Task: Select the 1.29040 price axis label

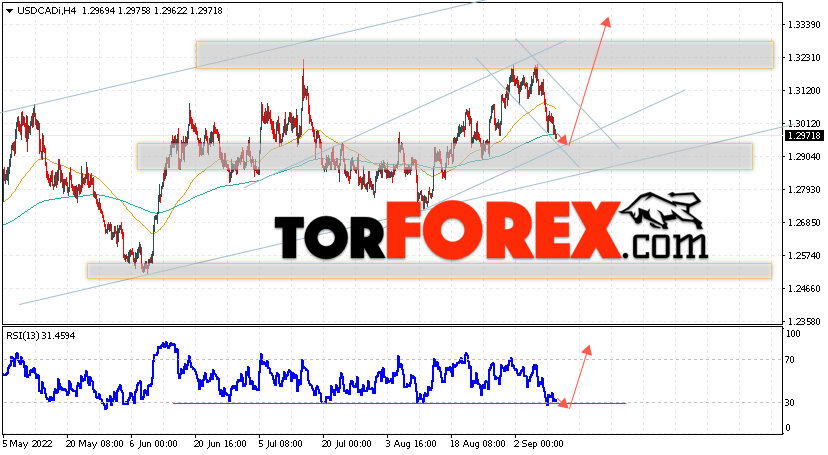Action: pos(804,157)
